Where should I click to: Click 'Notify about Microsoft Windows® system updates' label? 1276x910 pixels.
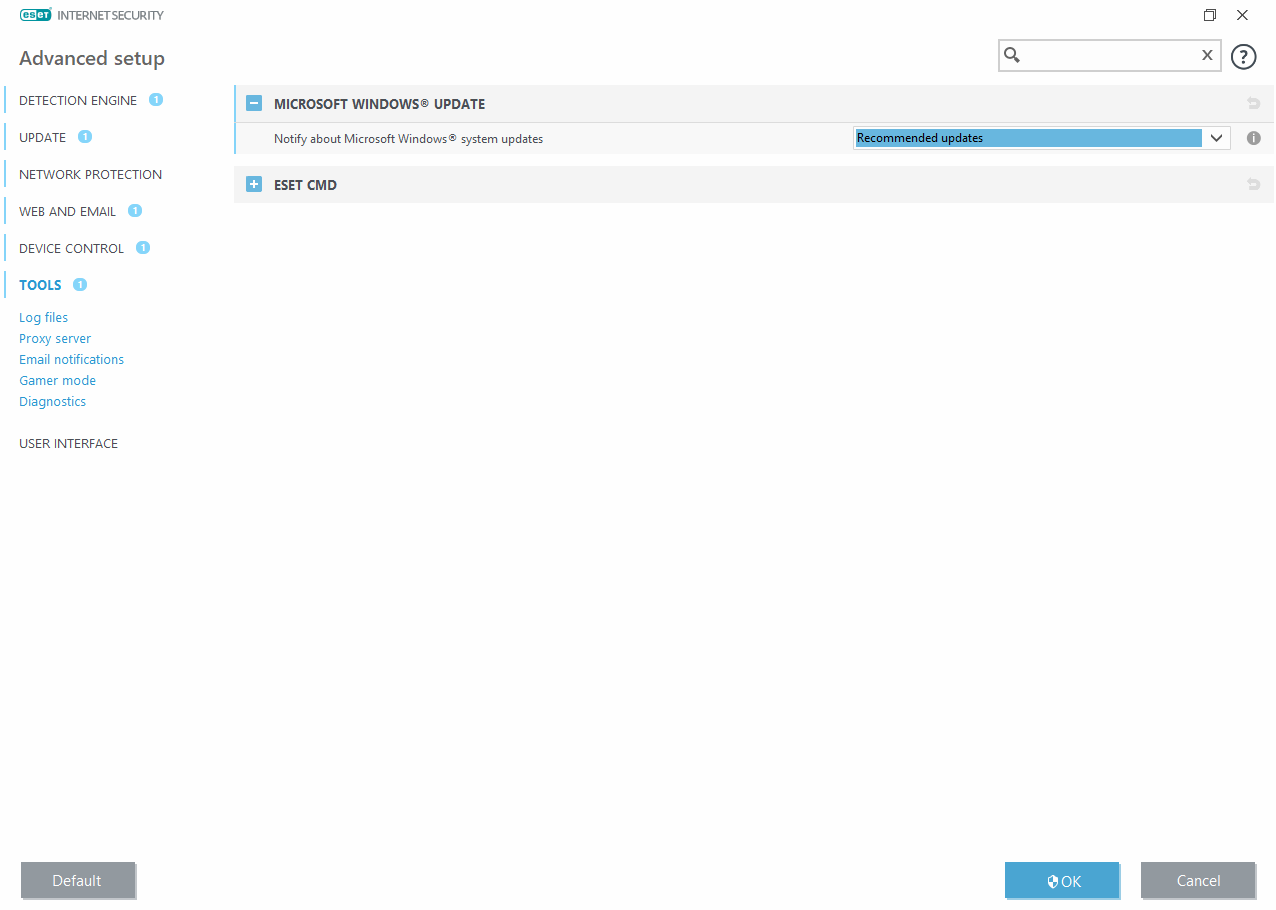pos(408,139)
